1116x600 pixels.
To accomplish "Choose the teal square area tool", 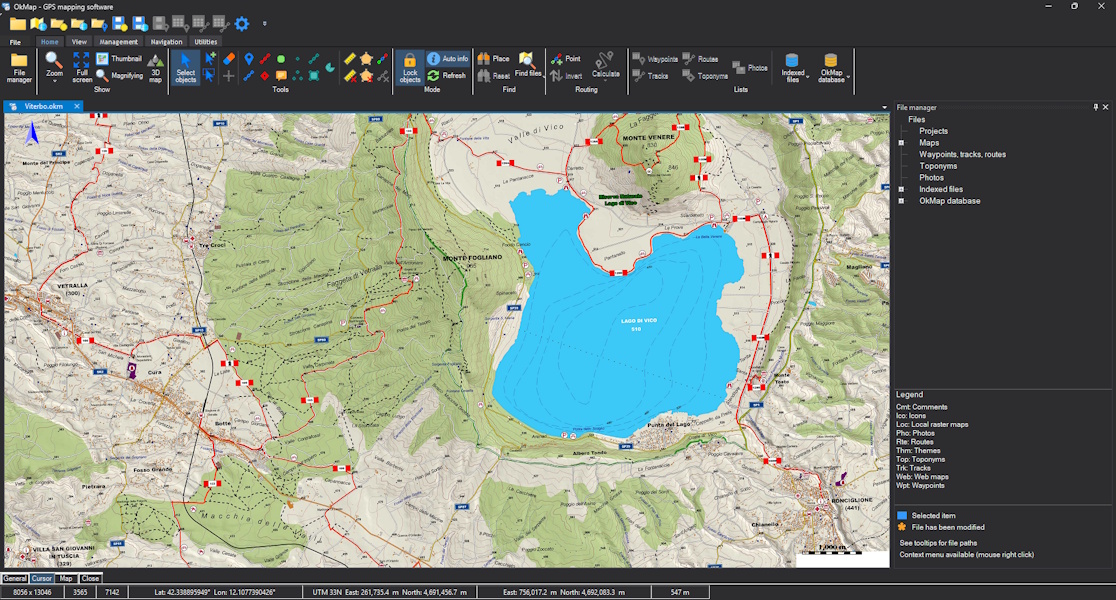I will pyautogui.click(x=314, y=75).
